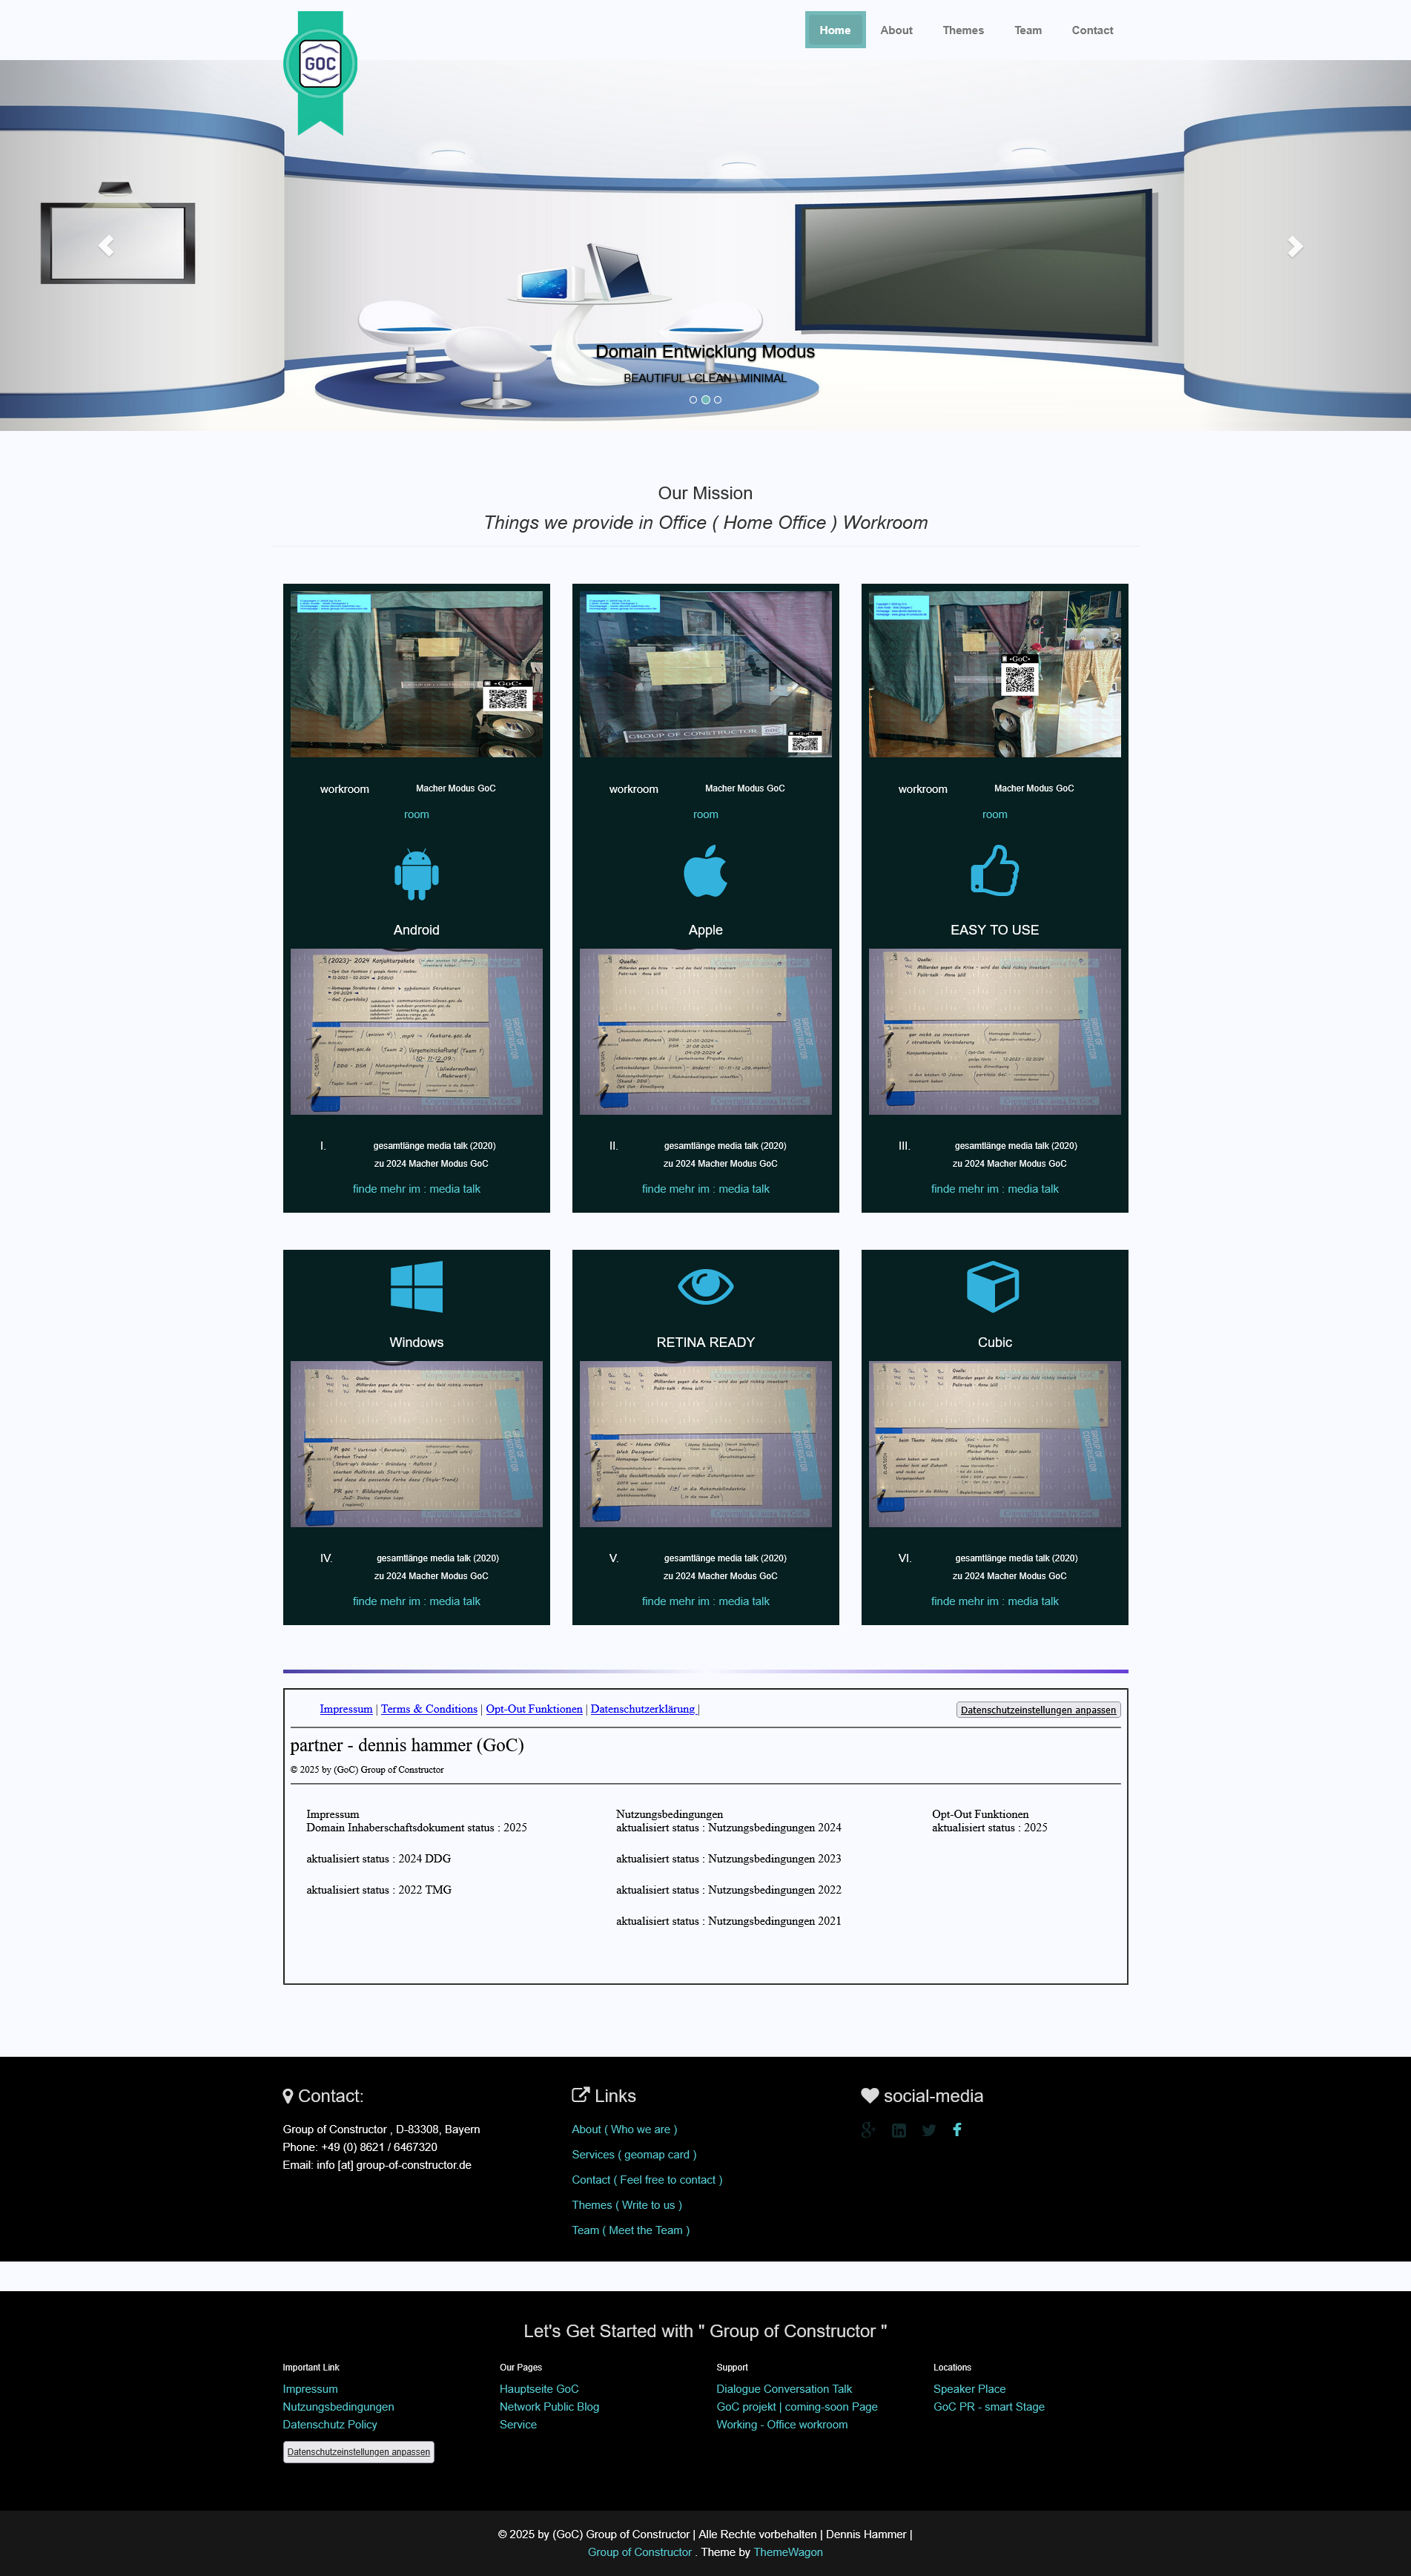Open the LinkedIn social icon
Screen dimensions: 1411x2576
[899, 2130]
